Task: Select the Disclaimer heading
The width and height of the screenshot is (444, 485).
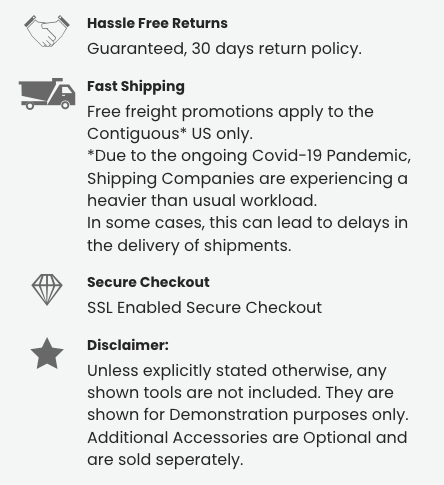Action: [128, 345]
